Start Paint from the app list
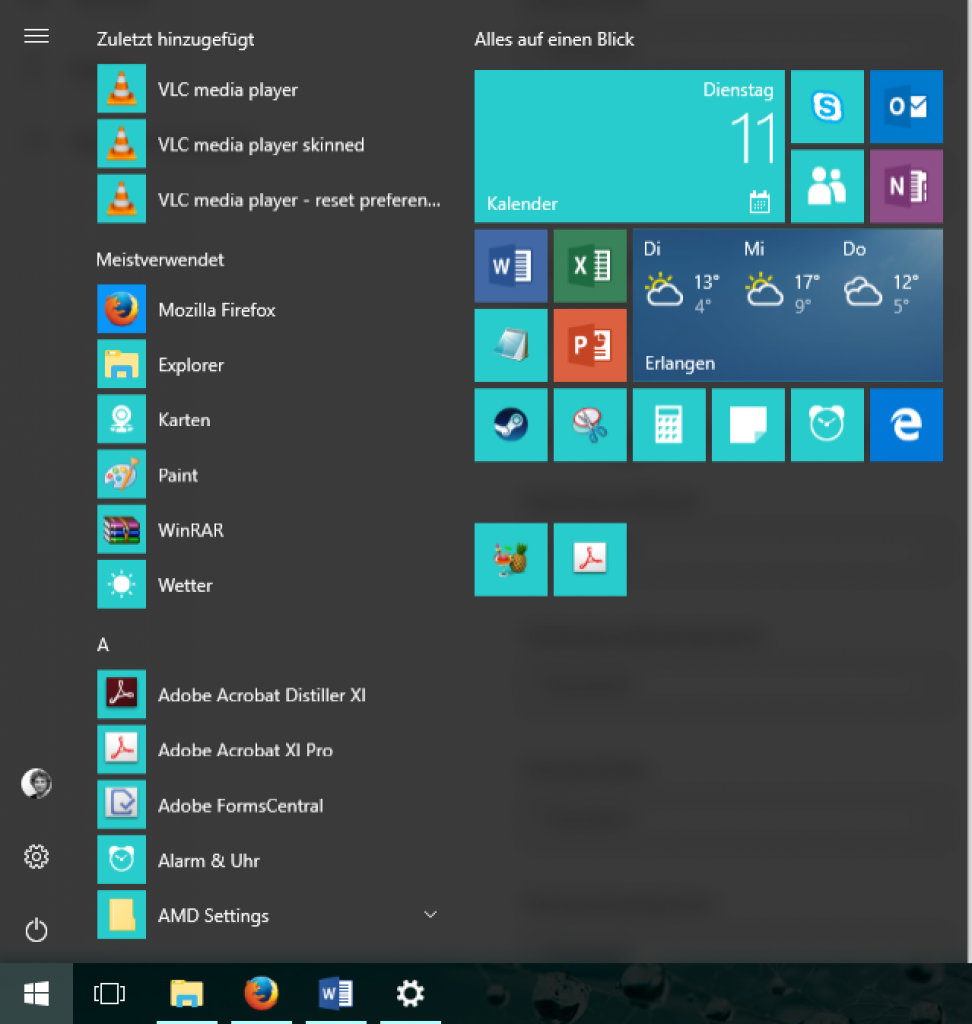Viewport: 972px width, 1024px height. (x=270, y=475)
